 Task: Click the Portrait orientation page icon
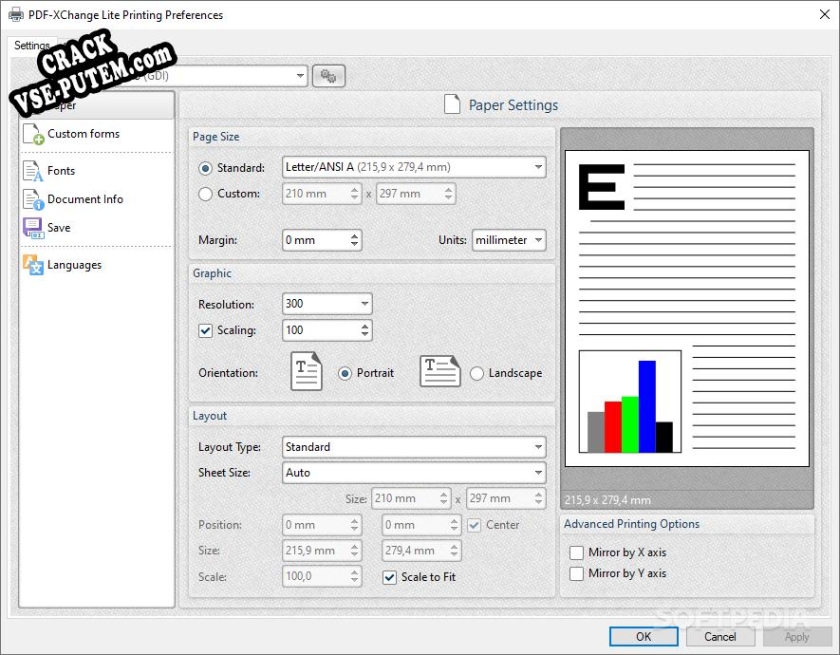(x=306, y=371)
